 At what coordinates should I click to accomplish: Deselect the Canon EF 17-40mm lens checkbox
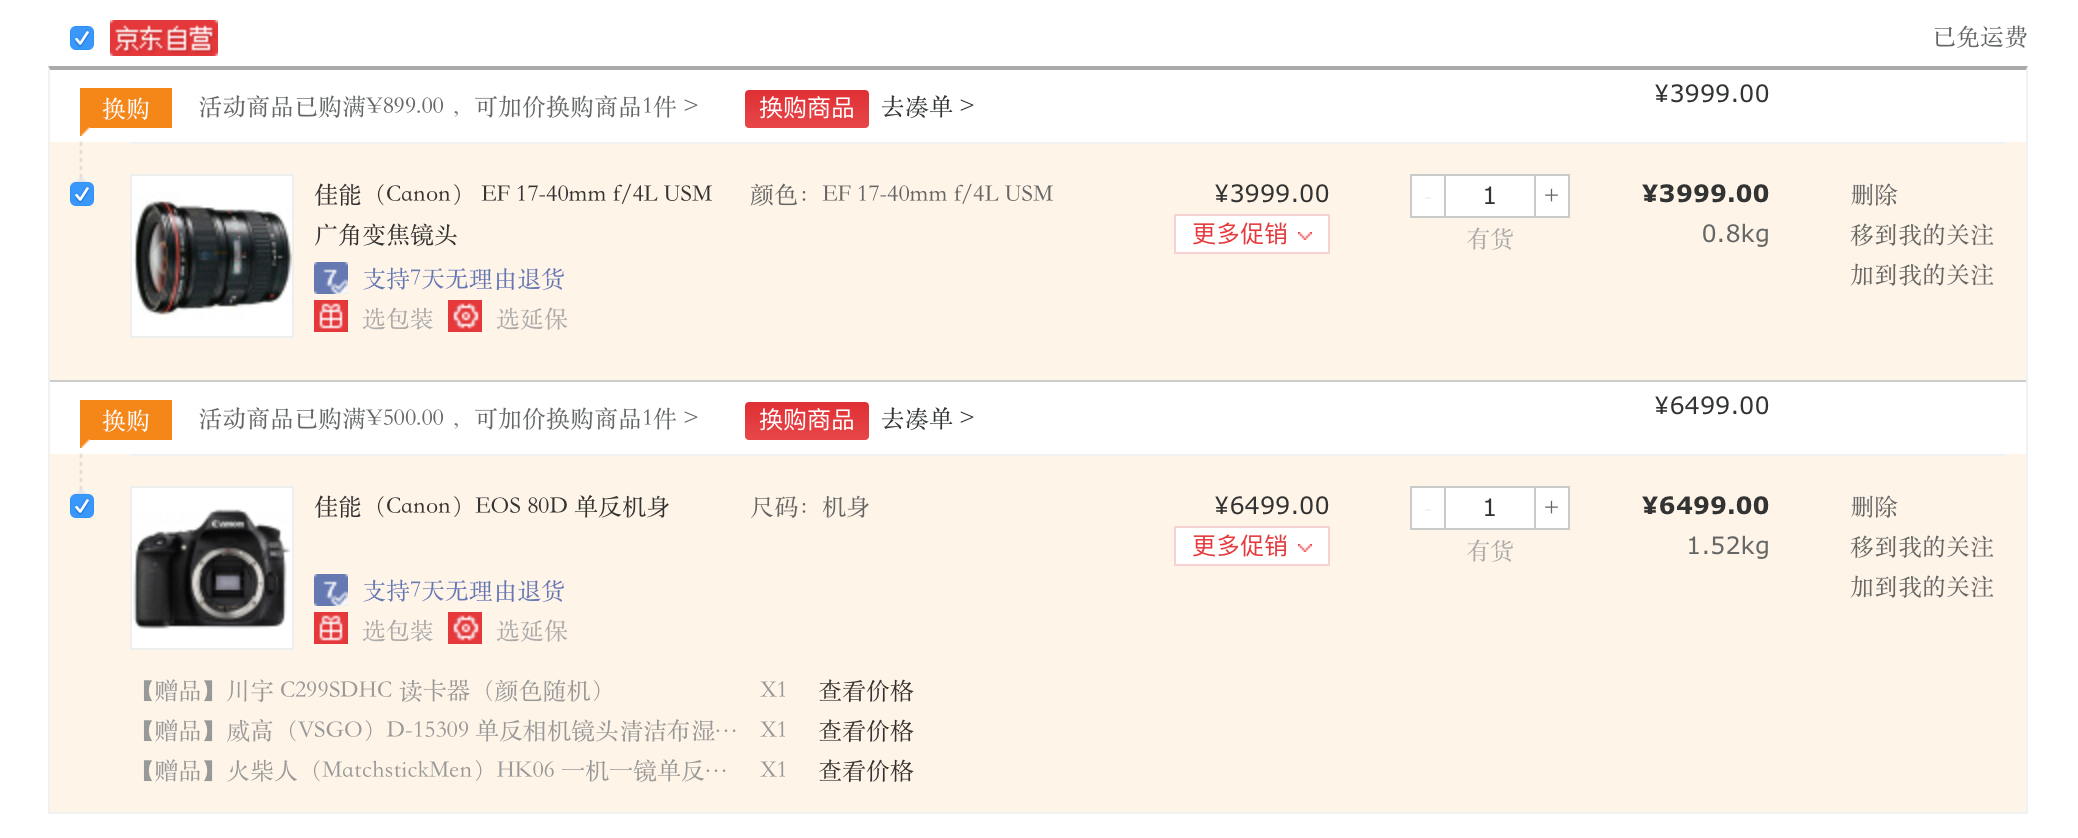[82, 194]
